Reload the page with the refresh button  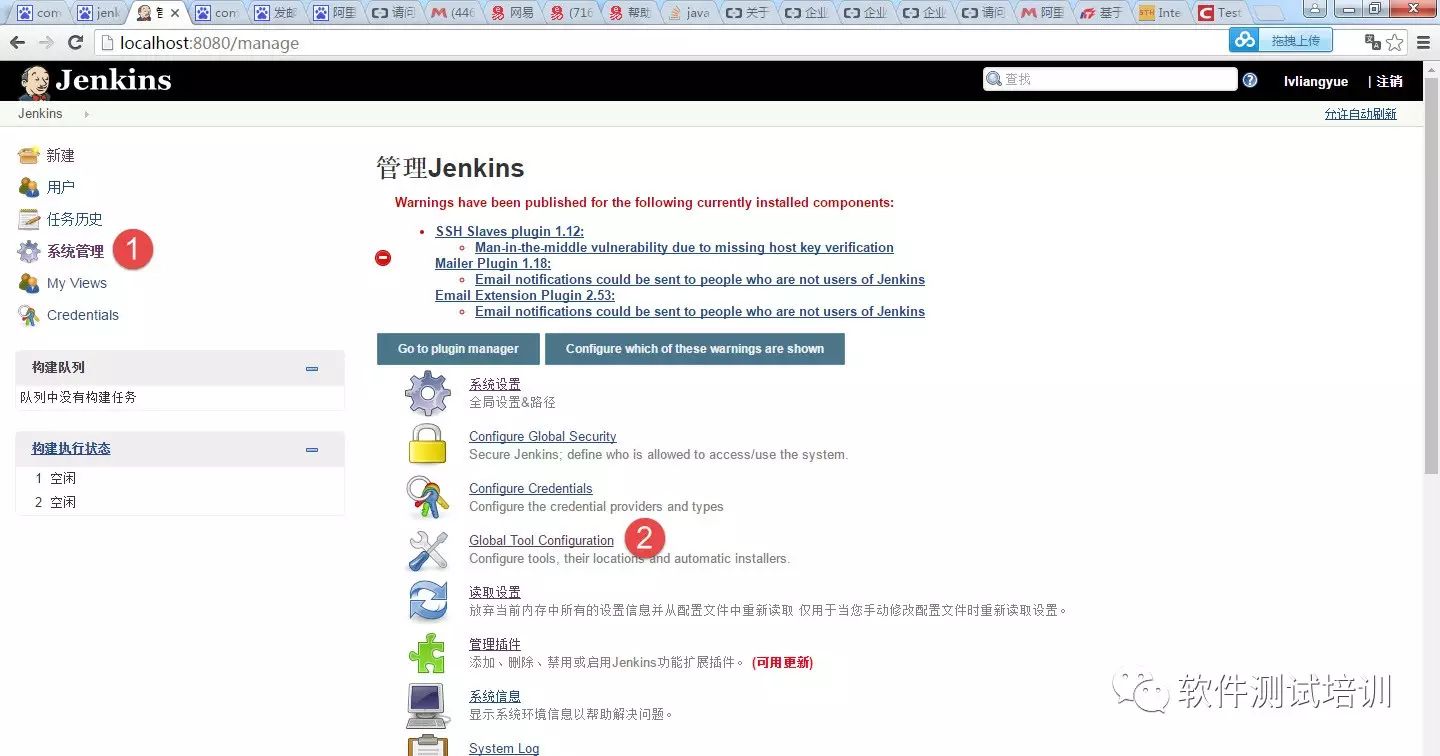coord(75,43)
